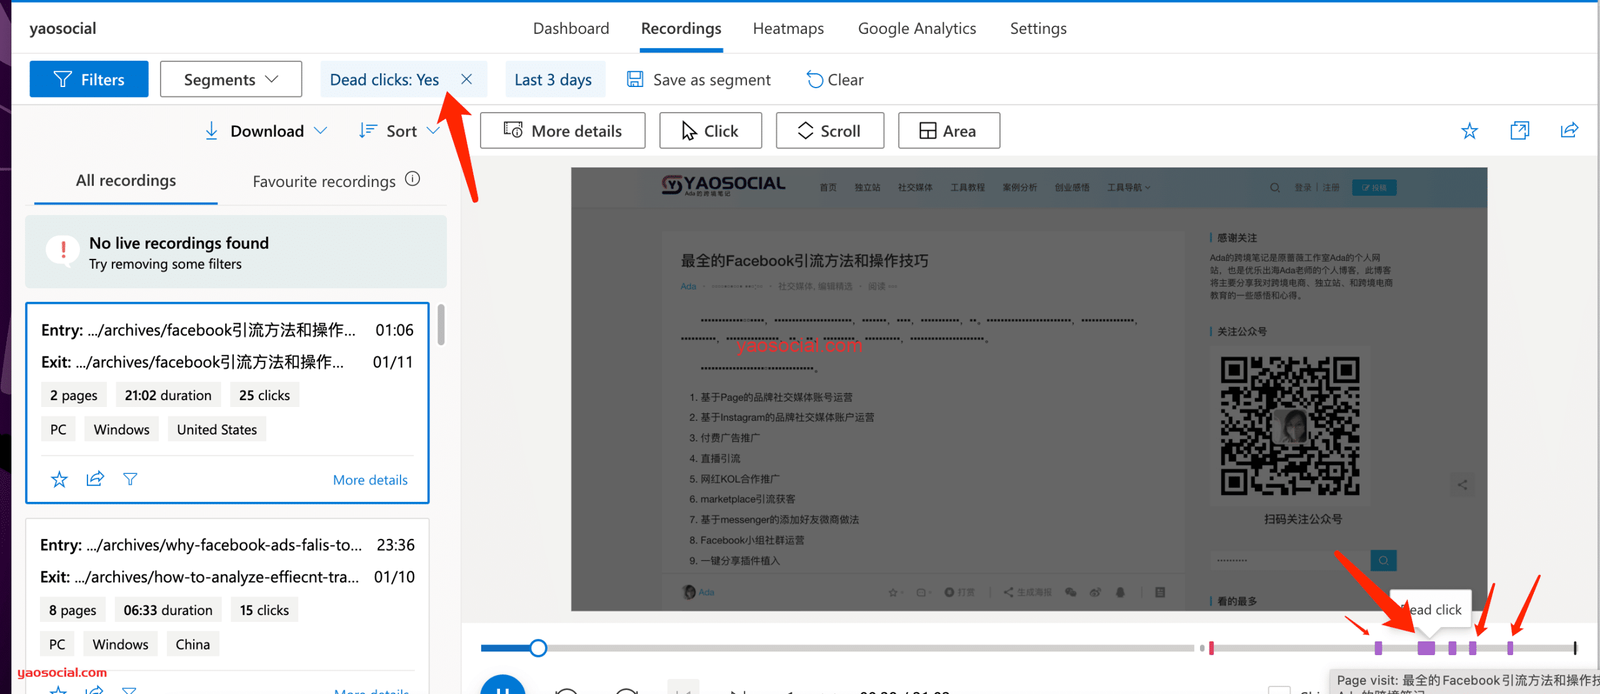
Task: Share the first recording in the list
Action: [95, 479]
